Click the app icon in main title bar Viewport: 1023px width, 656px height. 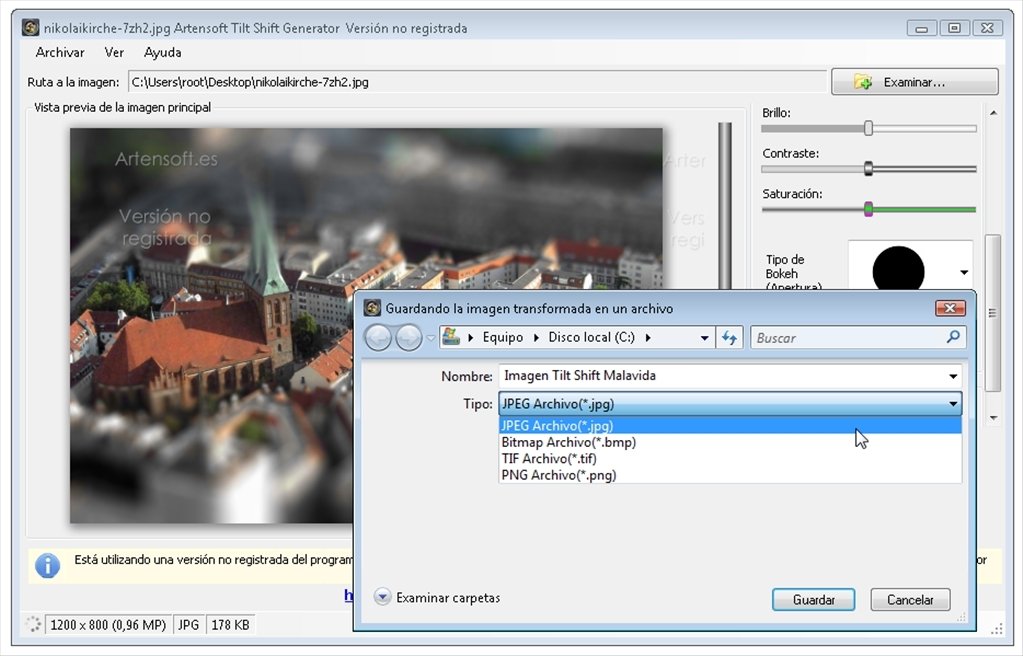click(x=30, y=27)
